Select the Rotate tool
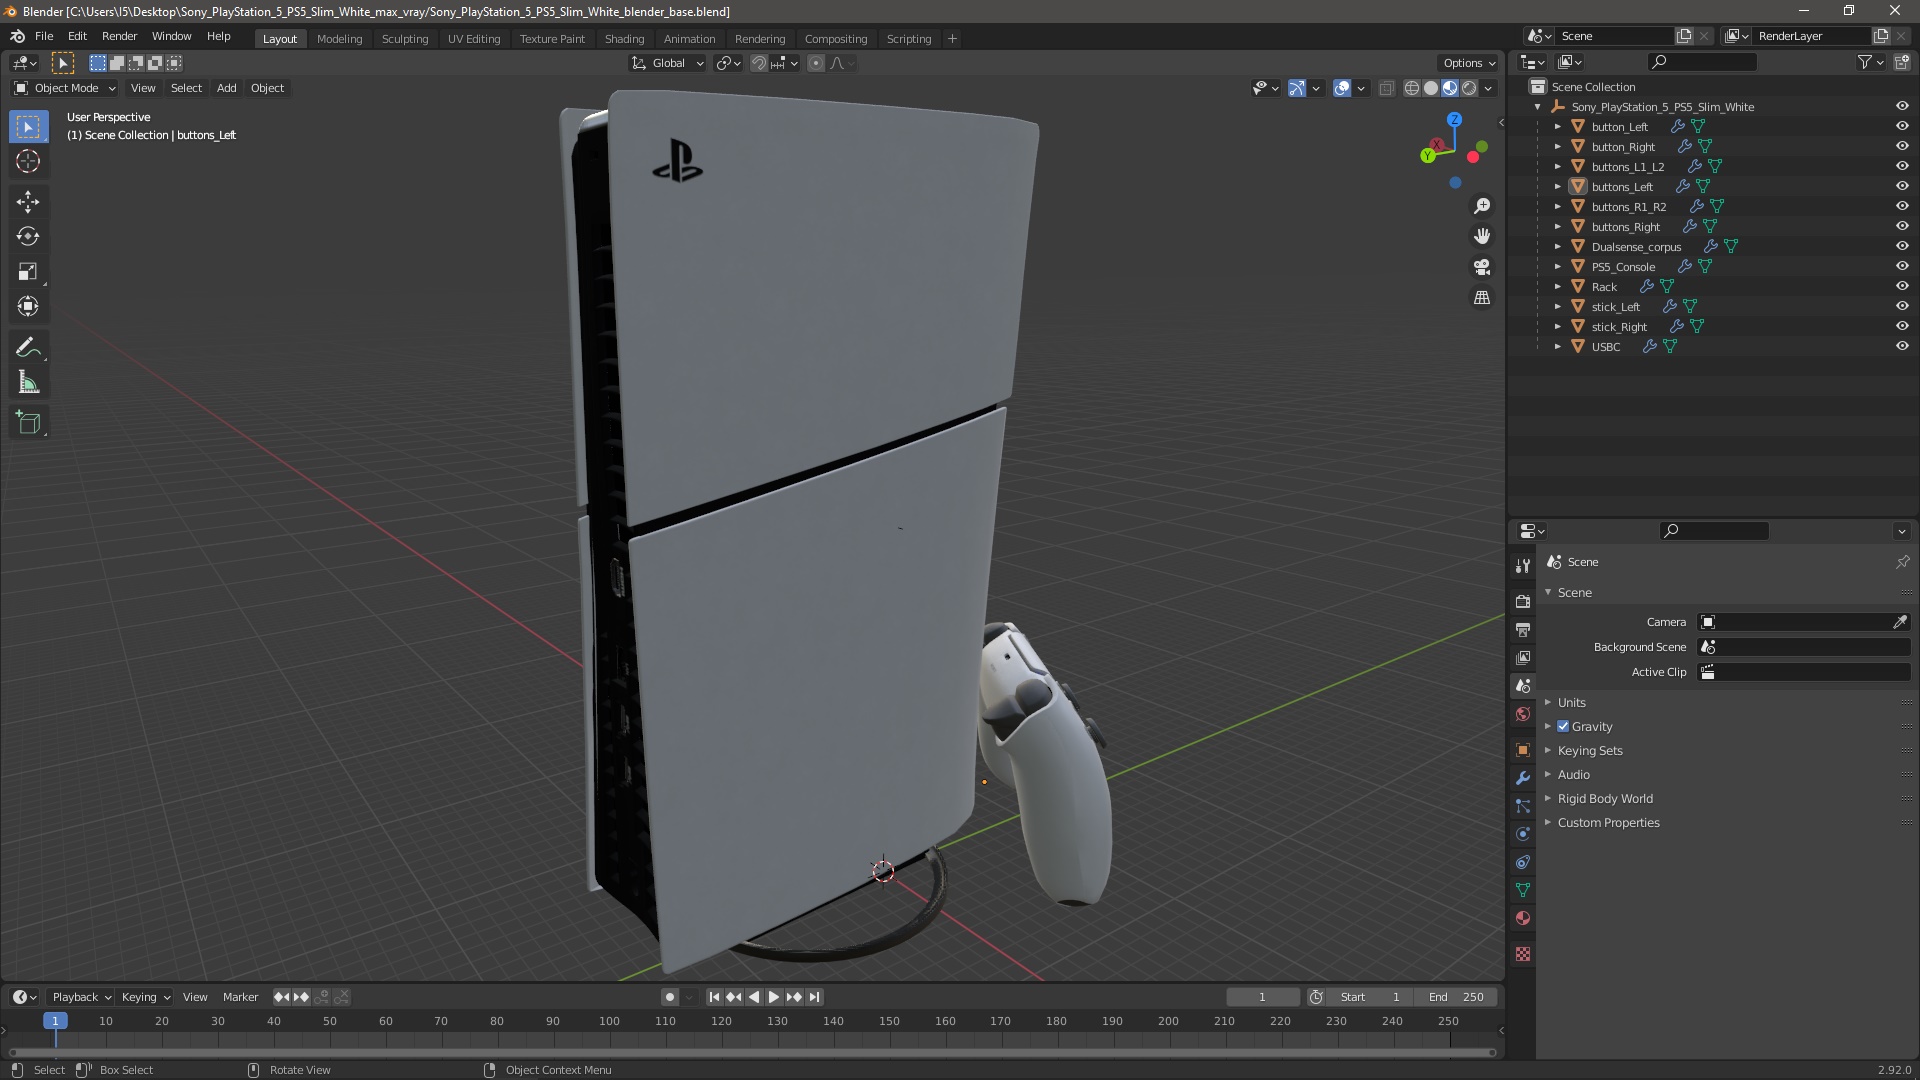This screenshot has width=1920, height=1080. [28, 237]
